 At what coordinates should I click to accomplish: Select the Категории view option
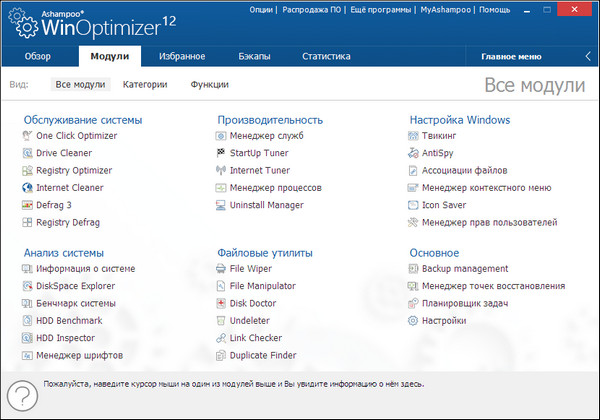145,85
